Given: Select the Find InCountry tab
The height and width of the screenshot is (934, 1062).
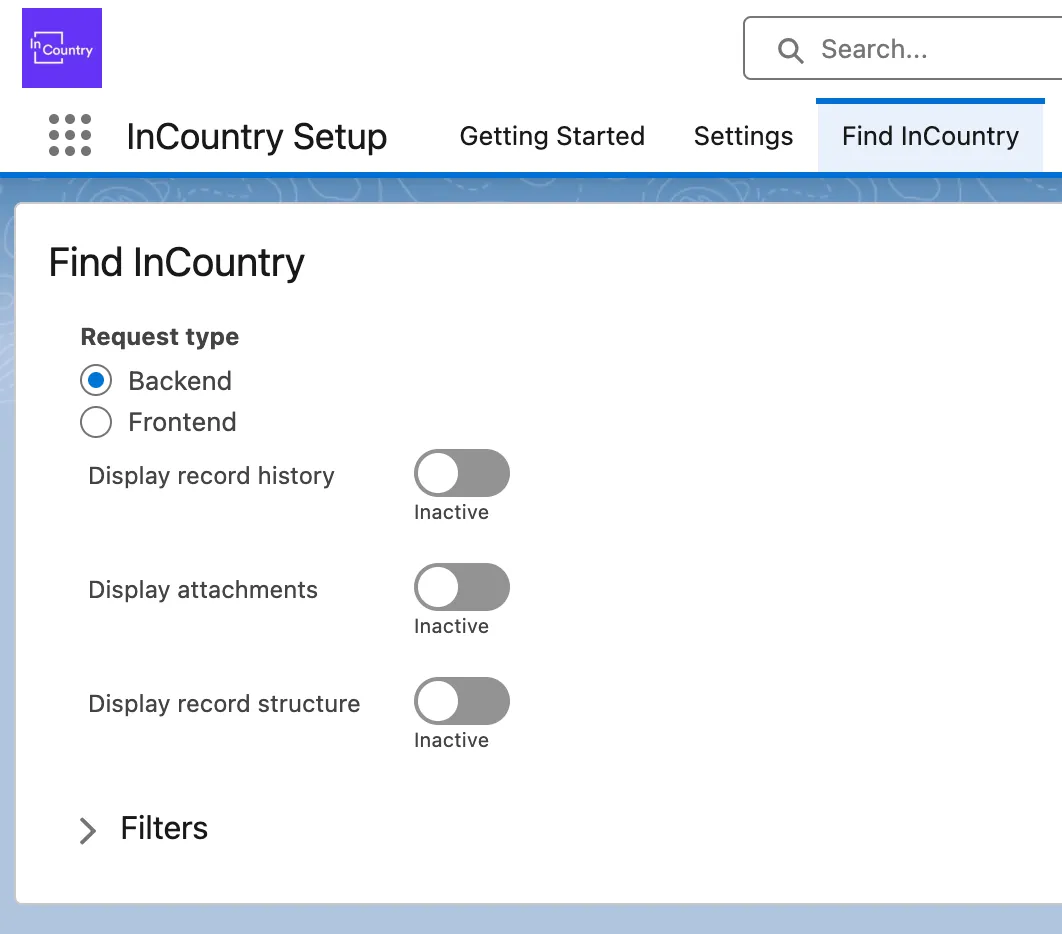Looking at the screenshot, I should point(930,136).
